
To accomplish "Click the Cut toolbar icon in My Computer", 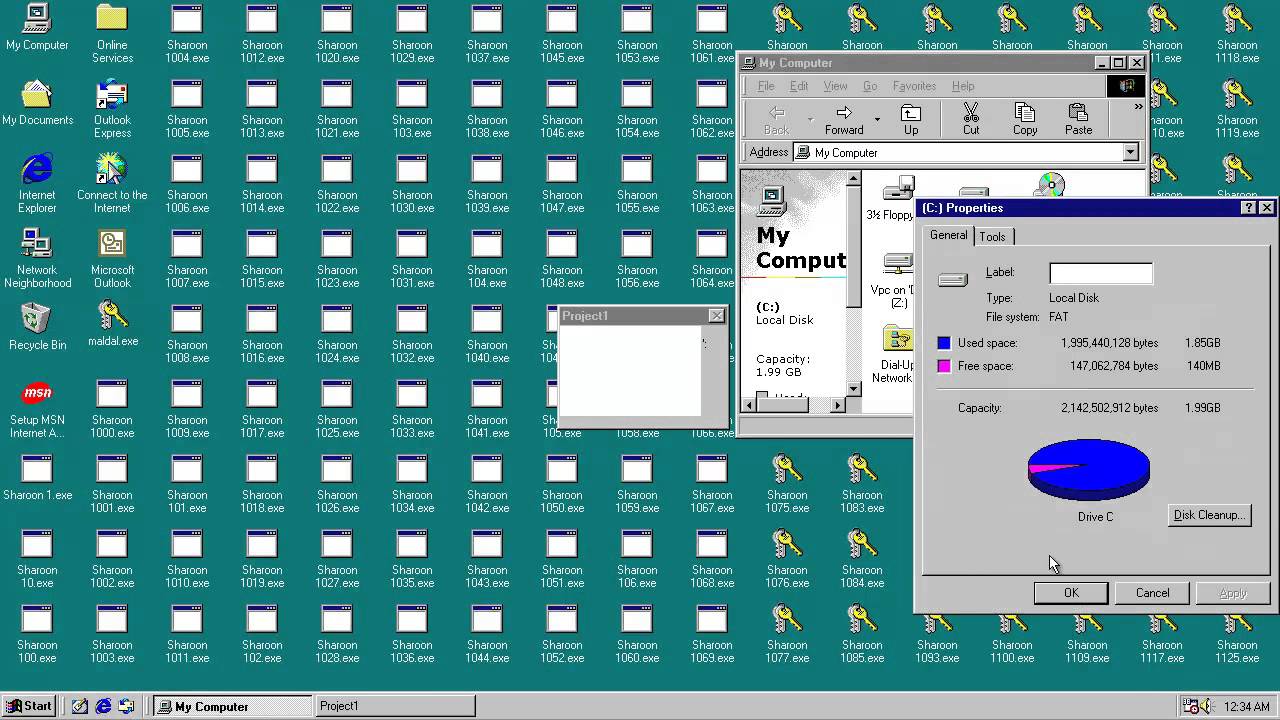I will (971, 119).
